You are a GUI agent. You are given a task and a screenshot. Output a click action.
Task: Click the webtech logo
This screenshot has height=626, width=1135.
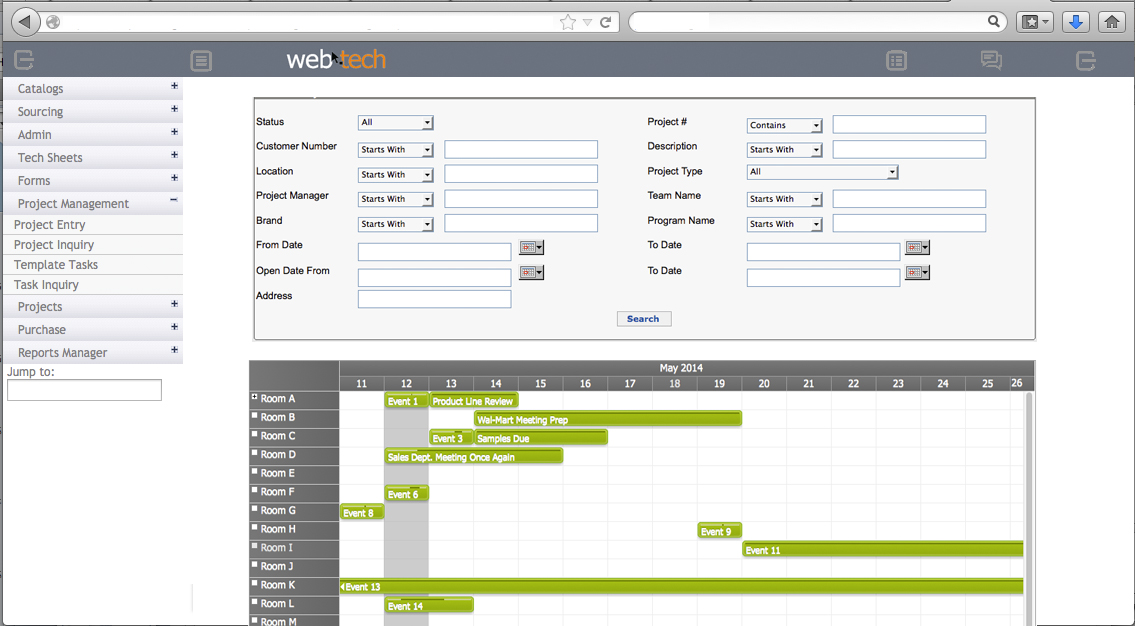coord(336,59)
